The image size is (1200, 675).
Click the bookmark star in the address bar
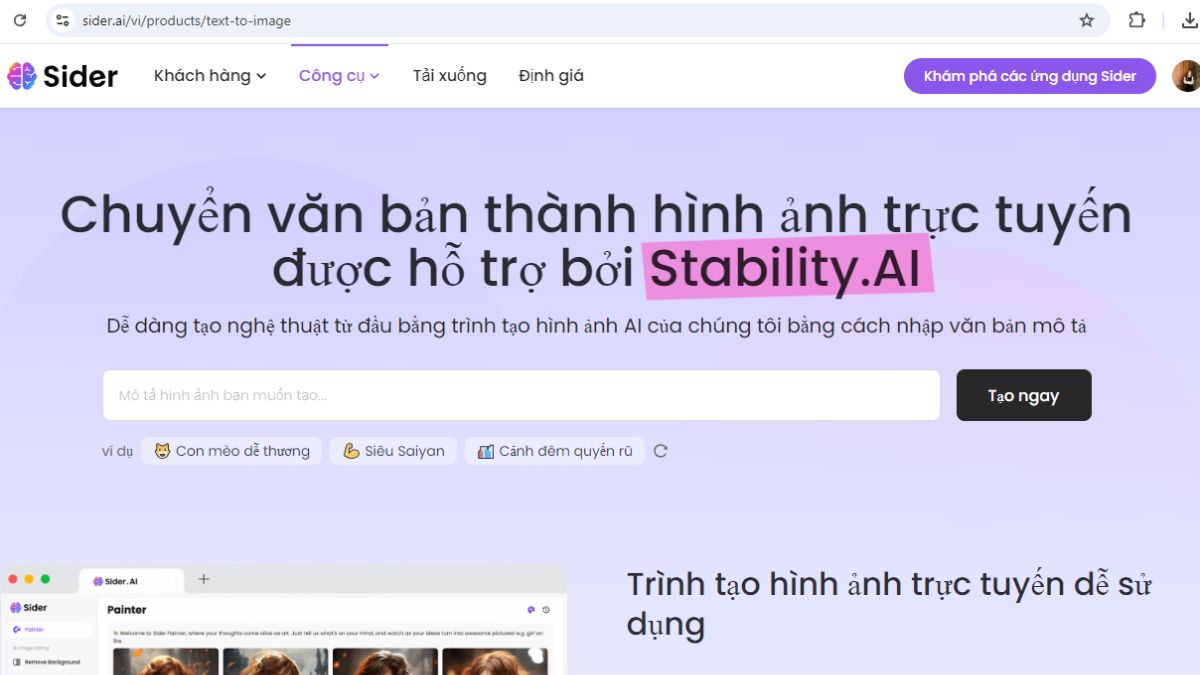point(1085,20)
